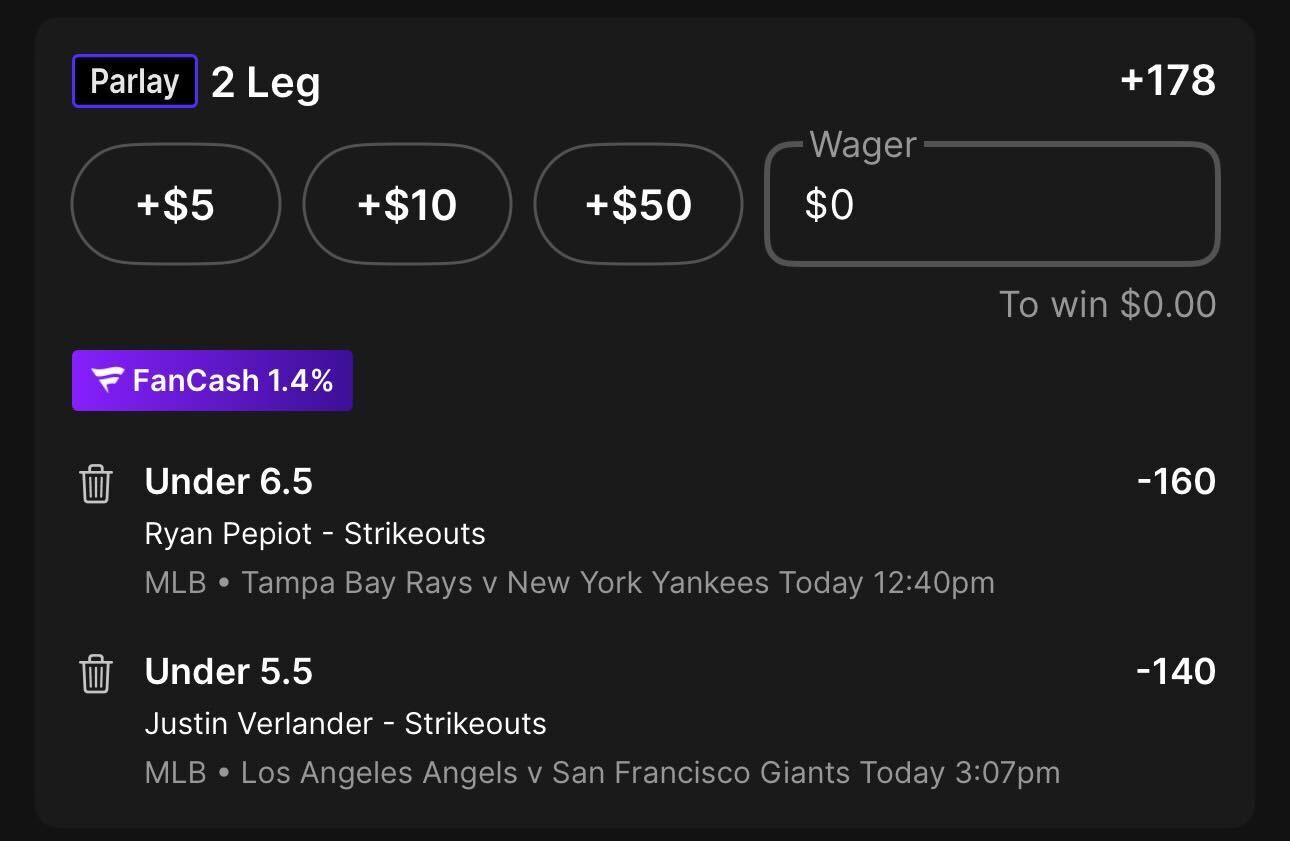Click the Parlay badge label

pos(135,81)
